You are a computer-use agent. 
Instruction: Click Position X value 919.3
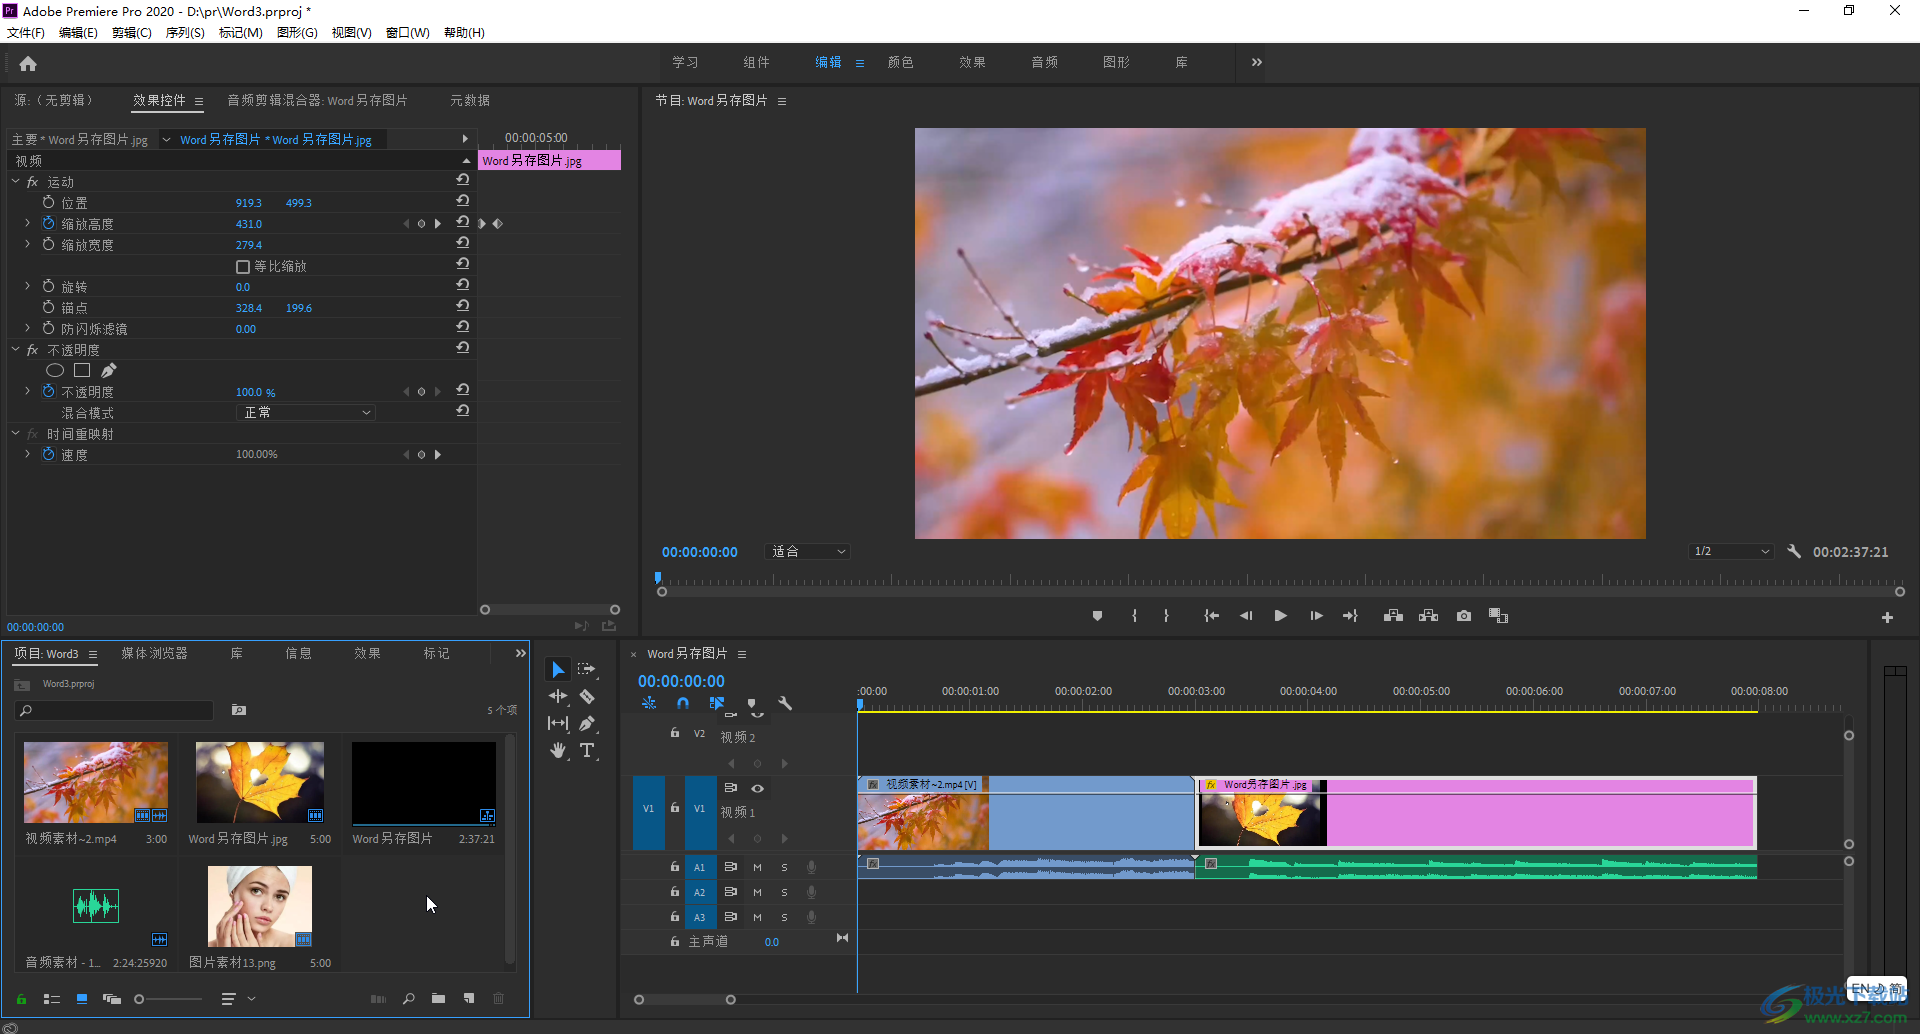(248, 203)
